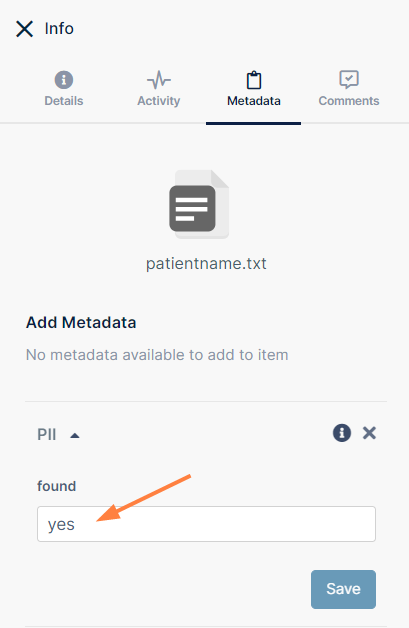409x628 pixels.
Task: Click the Activity pulse line icon
Action: [x=159, y=80]
